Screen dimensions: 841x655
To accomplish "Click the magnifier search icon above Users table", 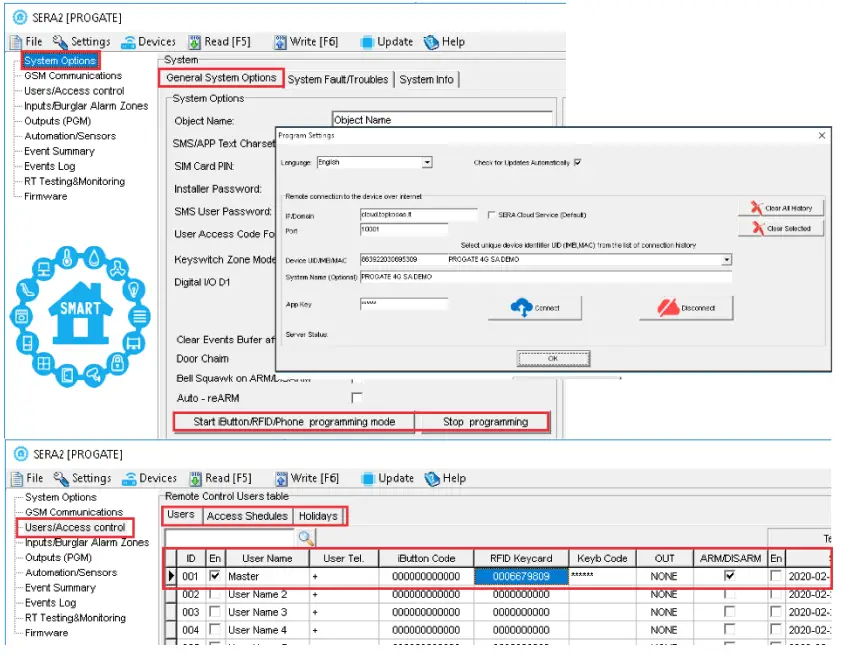I will click(x=306, y=538).
